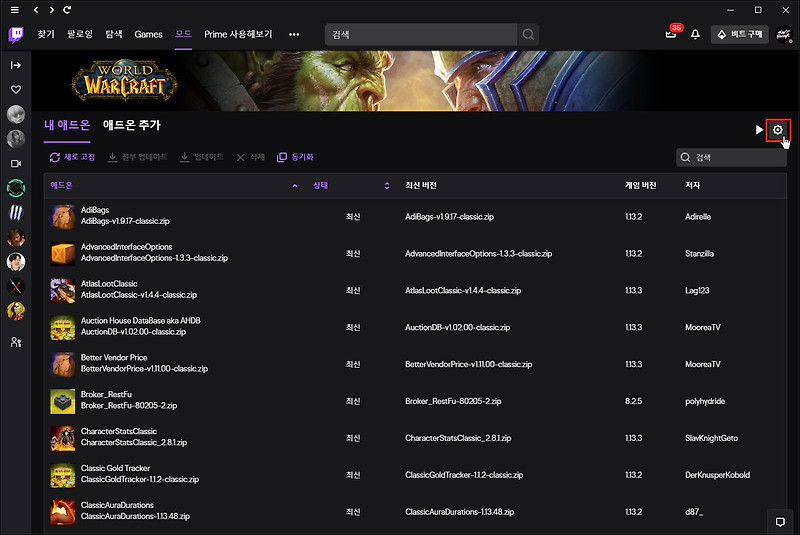Screen dimensions: 800x535
Task: Open the green circular channel avatar in sidebar
Action: click(16, 188)
